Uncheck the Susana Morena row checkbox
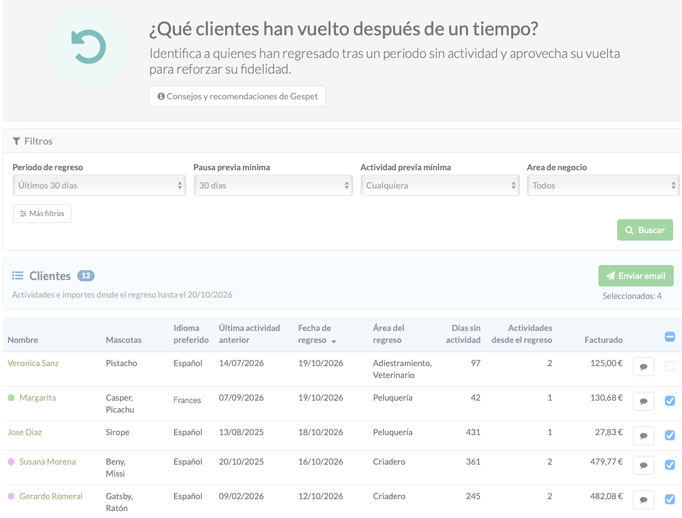Viewport: 682px width, 518px height. tap(670, 465)
